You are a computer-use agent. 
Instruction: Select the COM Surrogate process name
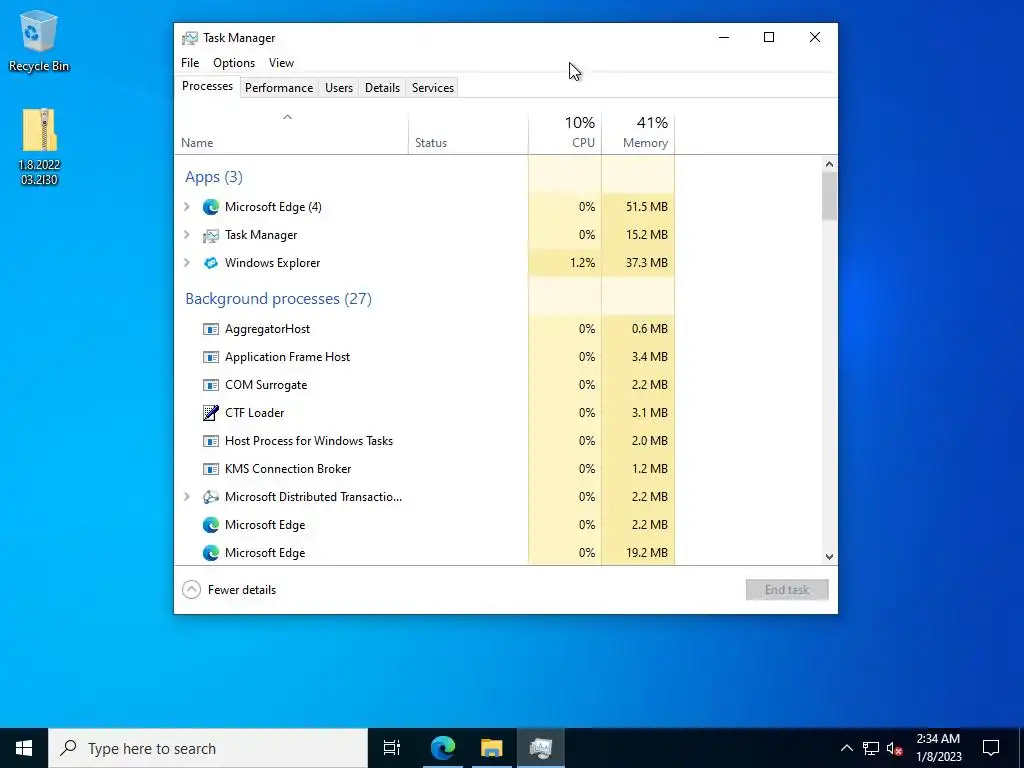point(266,385)
